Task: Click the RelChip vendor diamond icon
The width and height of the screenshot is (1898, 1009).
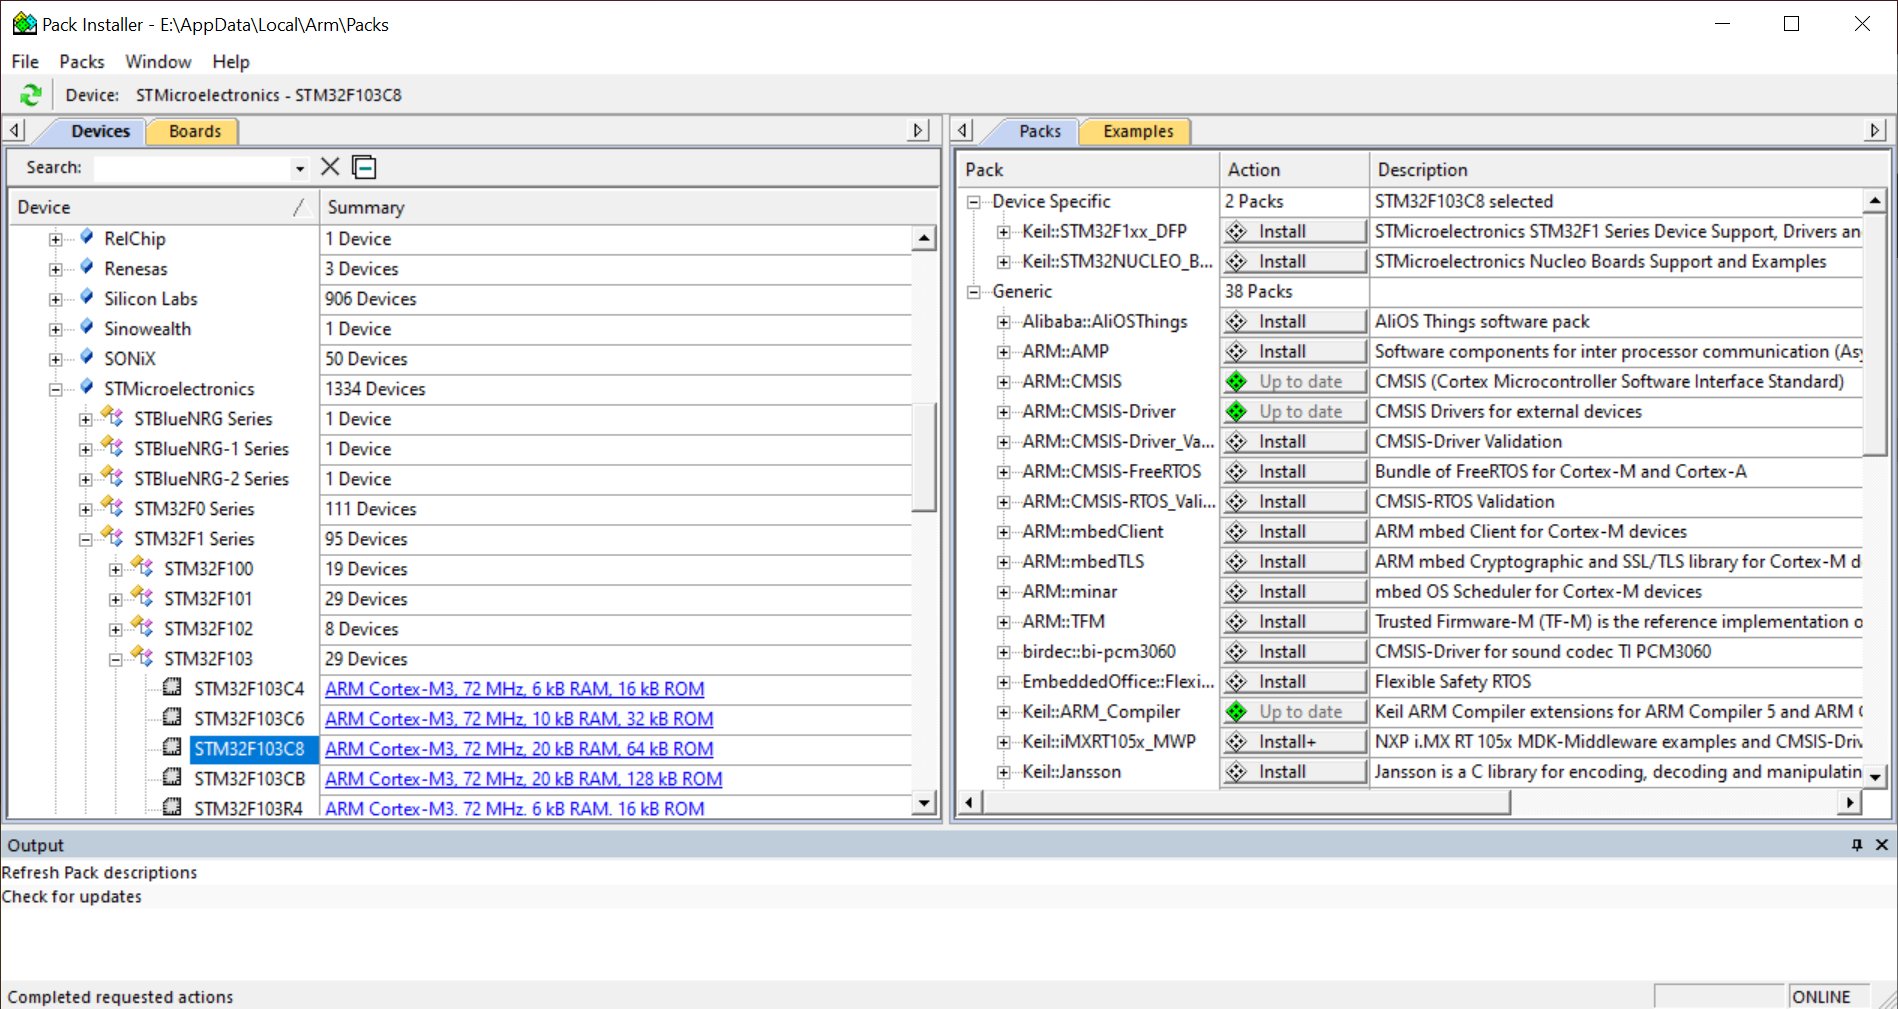Action: [x=87, y=237]
